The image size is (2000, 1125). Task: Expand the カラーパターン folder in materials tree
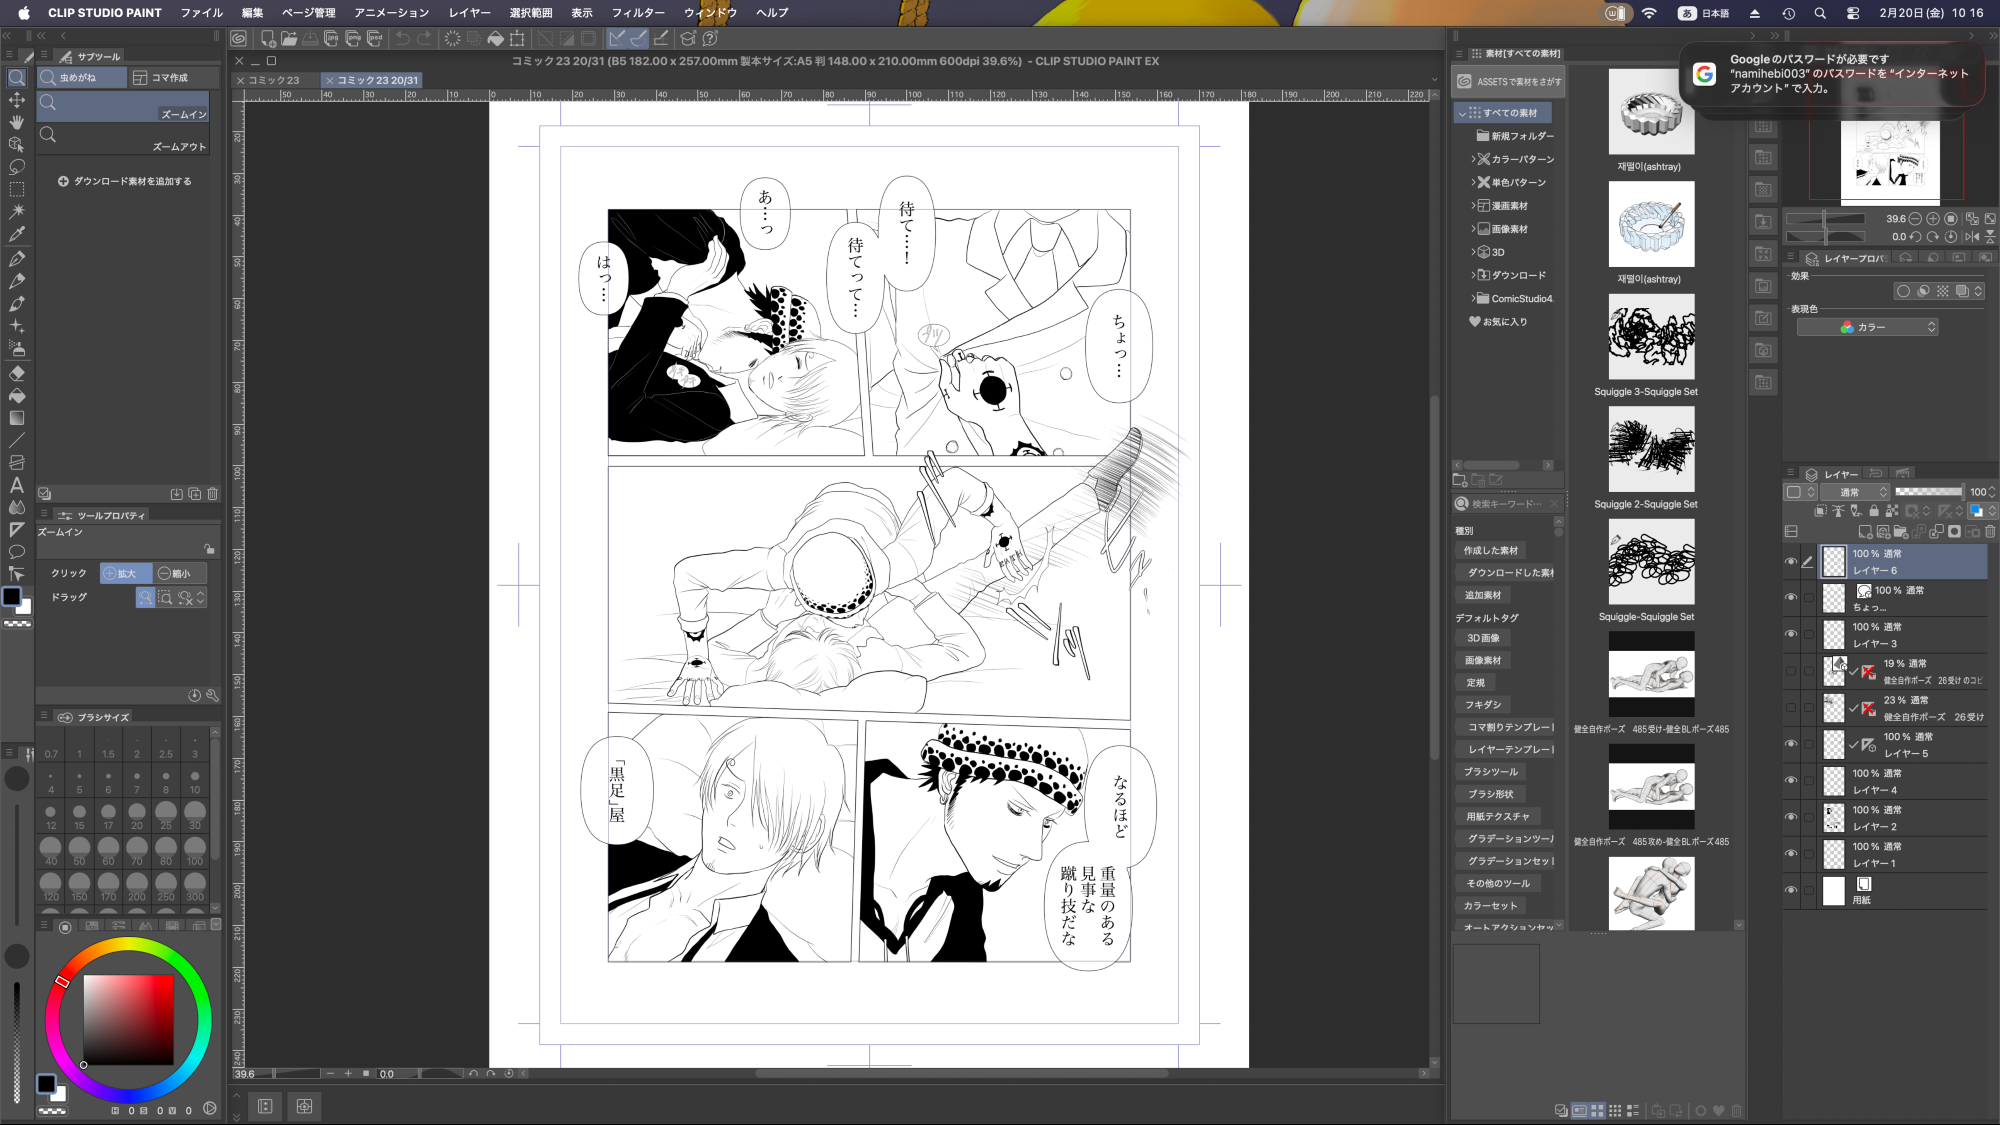[x=1473, y=159]
